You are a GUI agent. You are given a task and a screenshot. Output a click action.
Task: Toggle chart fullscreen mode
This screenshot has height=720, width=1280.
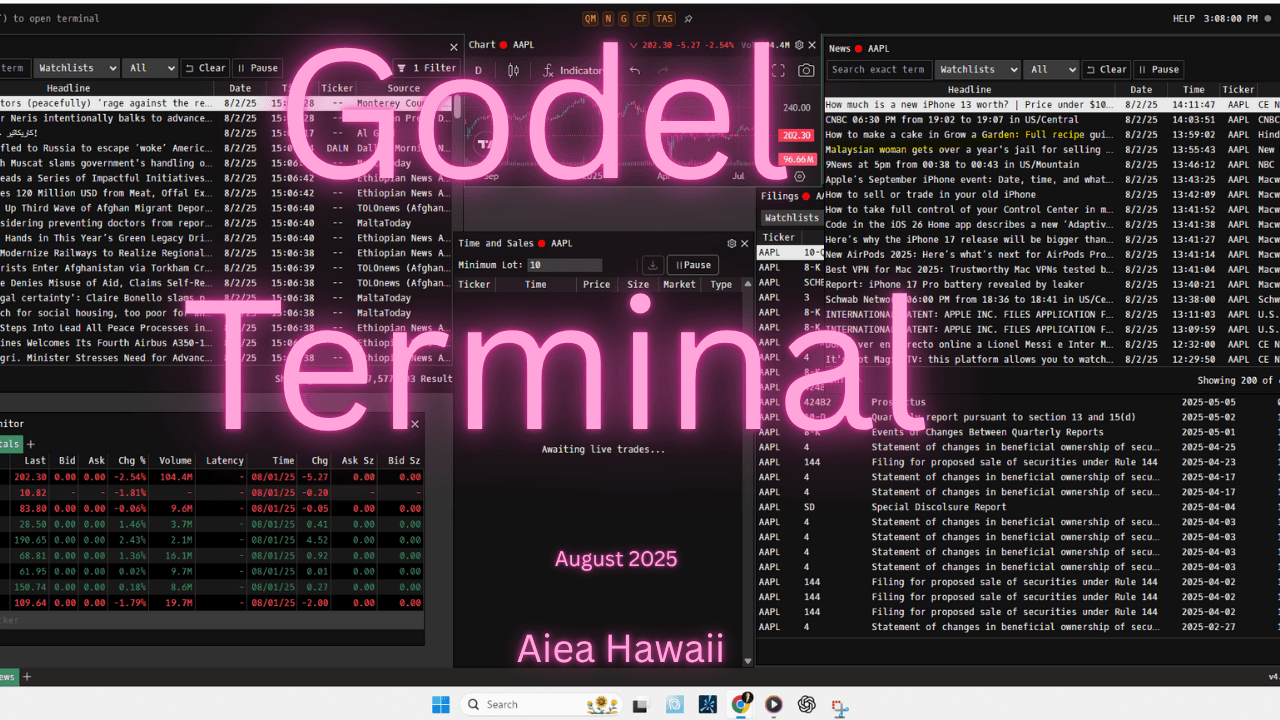(x=778, y=71)
